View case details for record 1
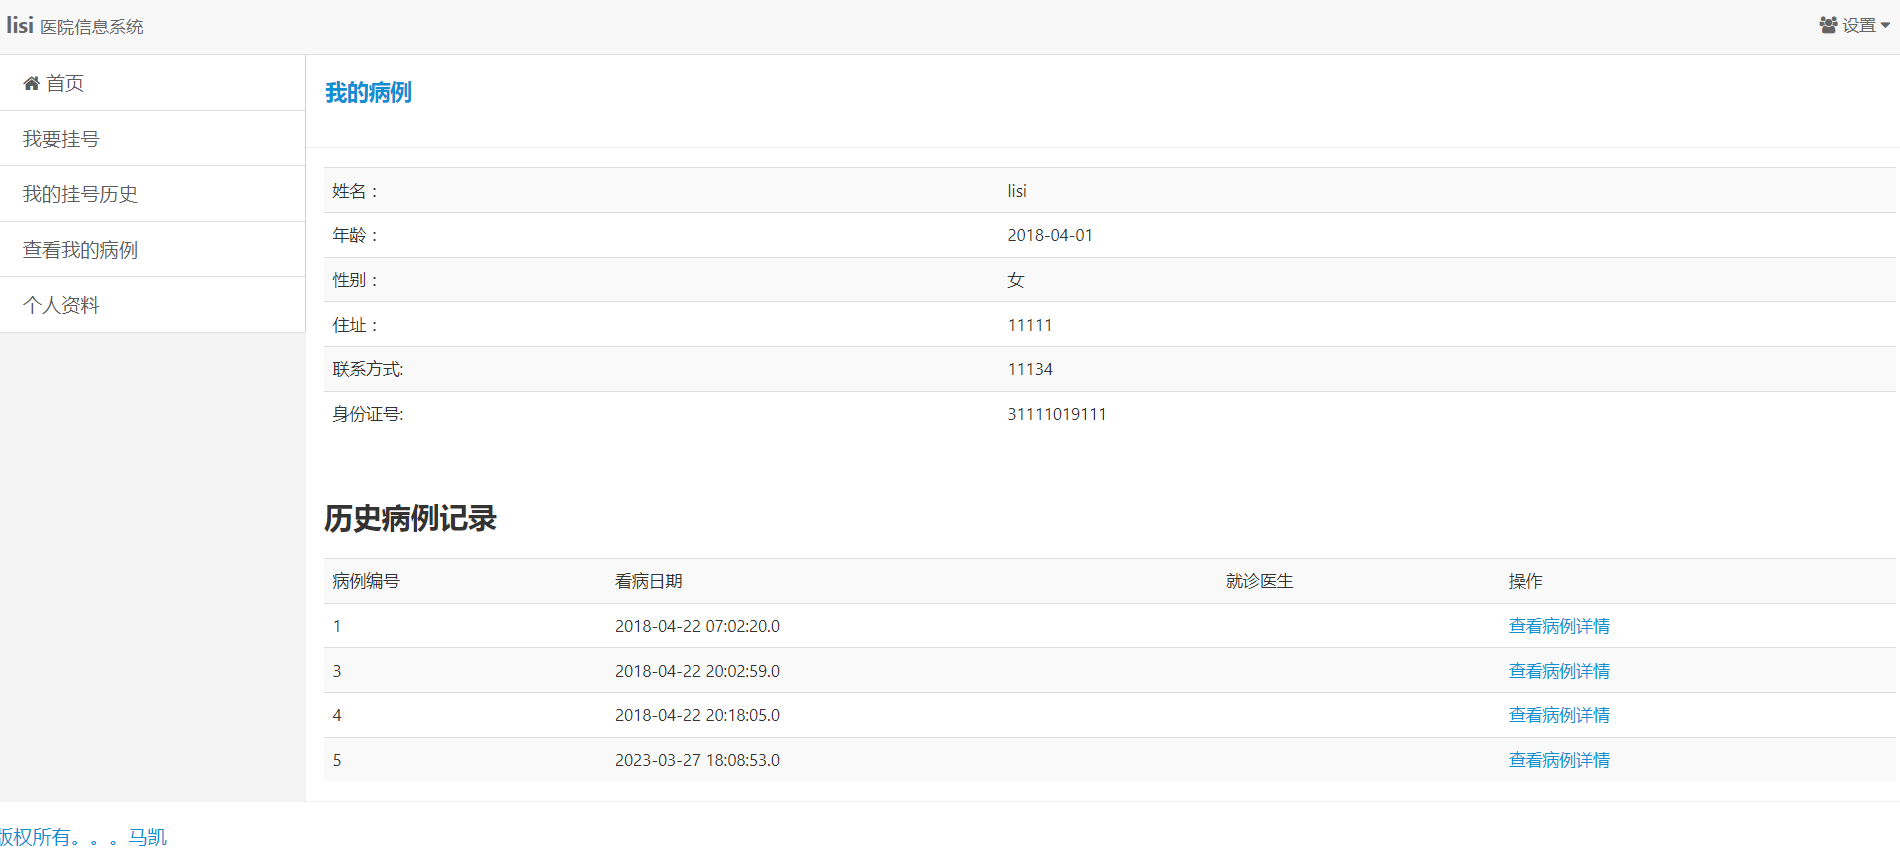This screenshot has height=867, width=1900. (1559, 626)
